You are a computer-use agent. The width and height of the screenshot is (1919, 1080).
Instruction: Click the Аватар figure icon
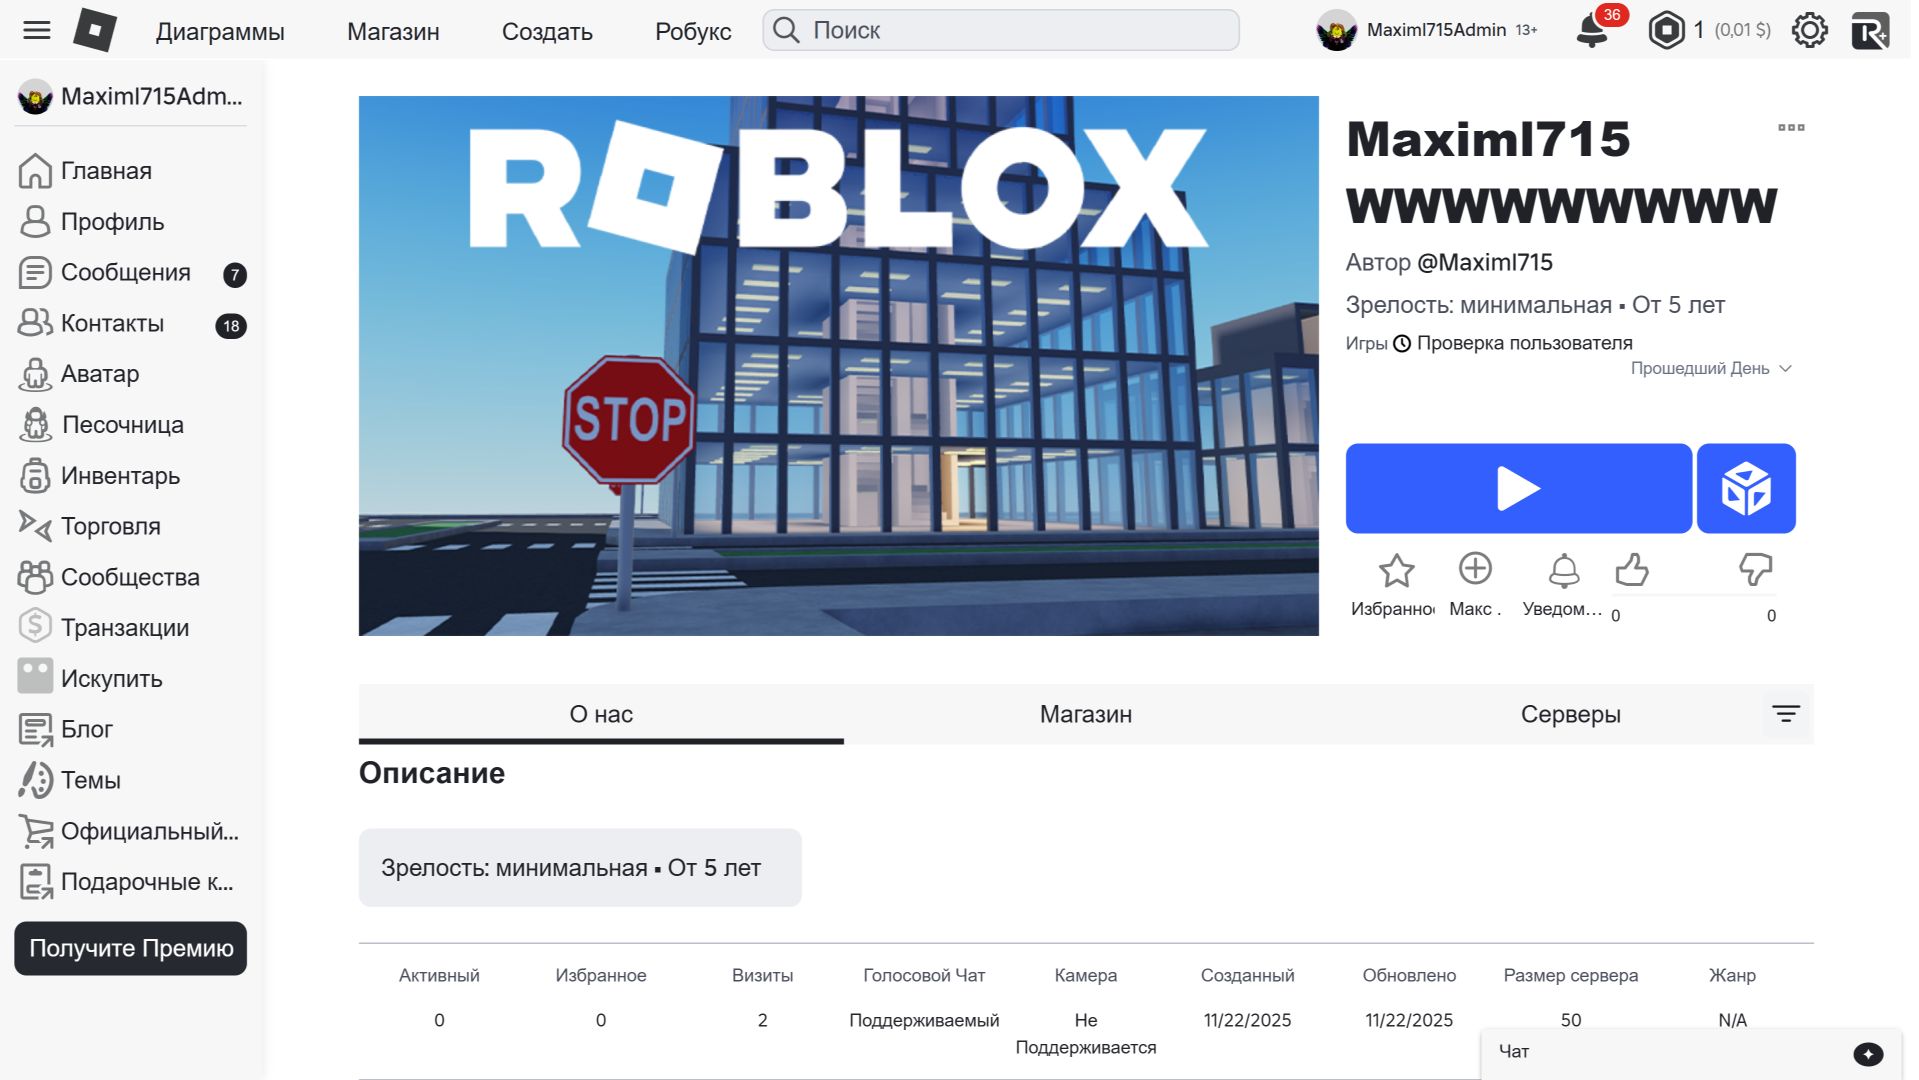click(35, 374)
